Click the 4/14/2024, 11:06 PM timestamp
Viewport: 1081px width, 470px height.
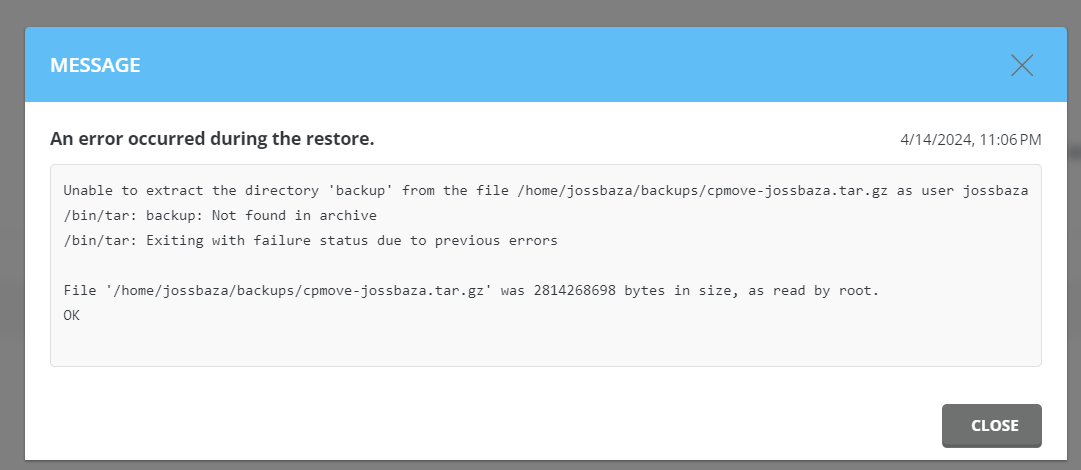click(970, 140)
